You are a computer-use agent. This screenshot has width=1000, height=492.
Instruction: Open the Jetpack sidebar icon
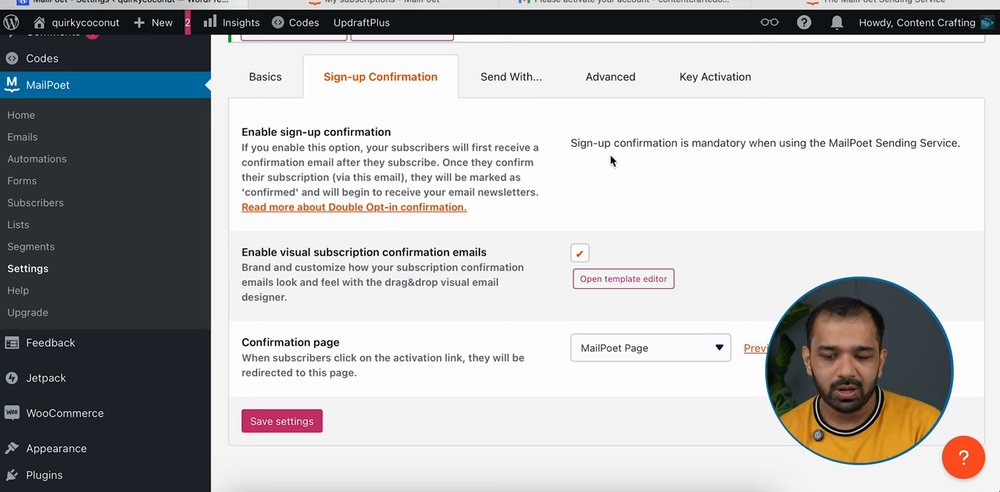(x=11, y=378)
